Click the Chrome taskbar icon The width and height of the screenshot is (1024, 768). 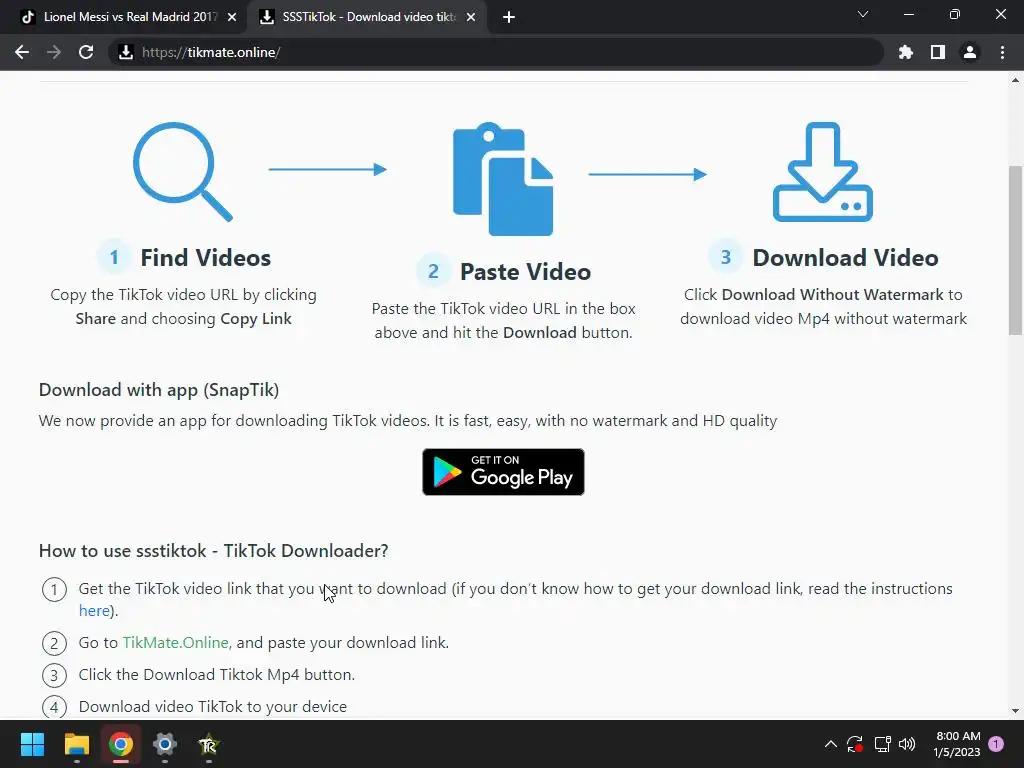(x=121, y=744)
